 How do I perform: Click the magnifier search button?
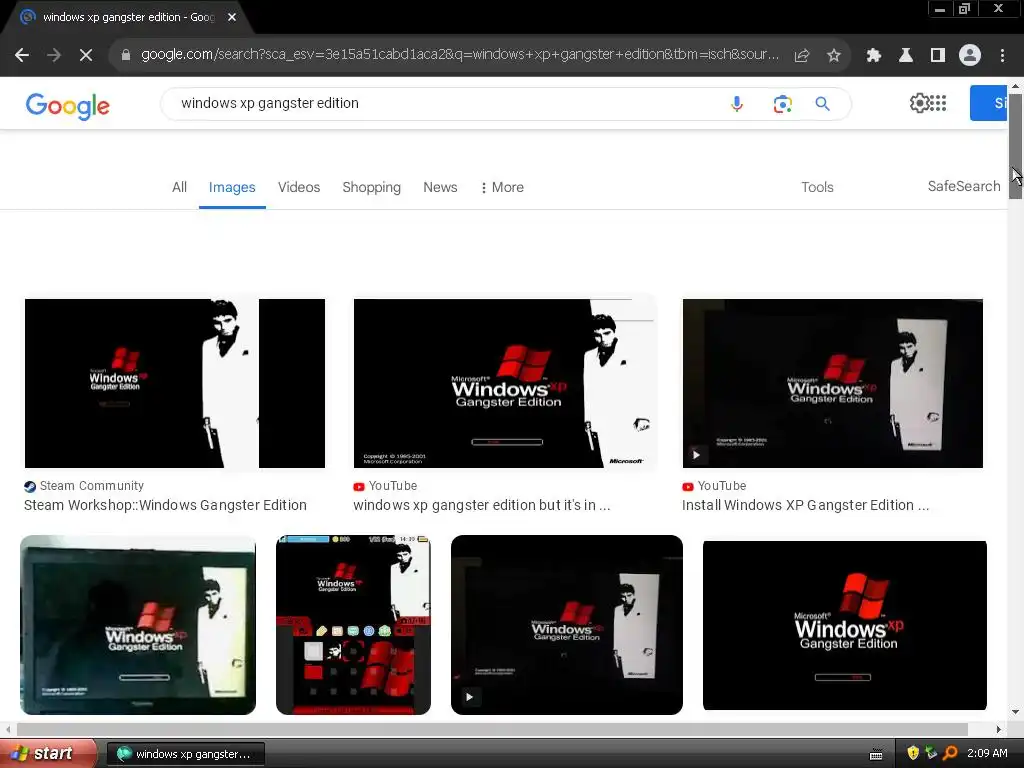pyautogui.click(x=822, y=104)
